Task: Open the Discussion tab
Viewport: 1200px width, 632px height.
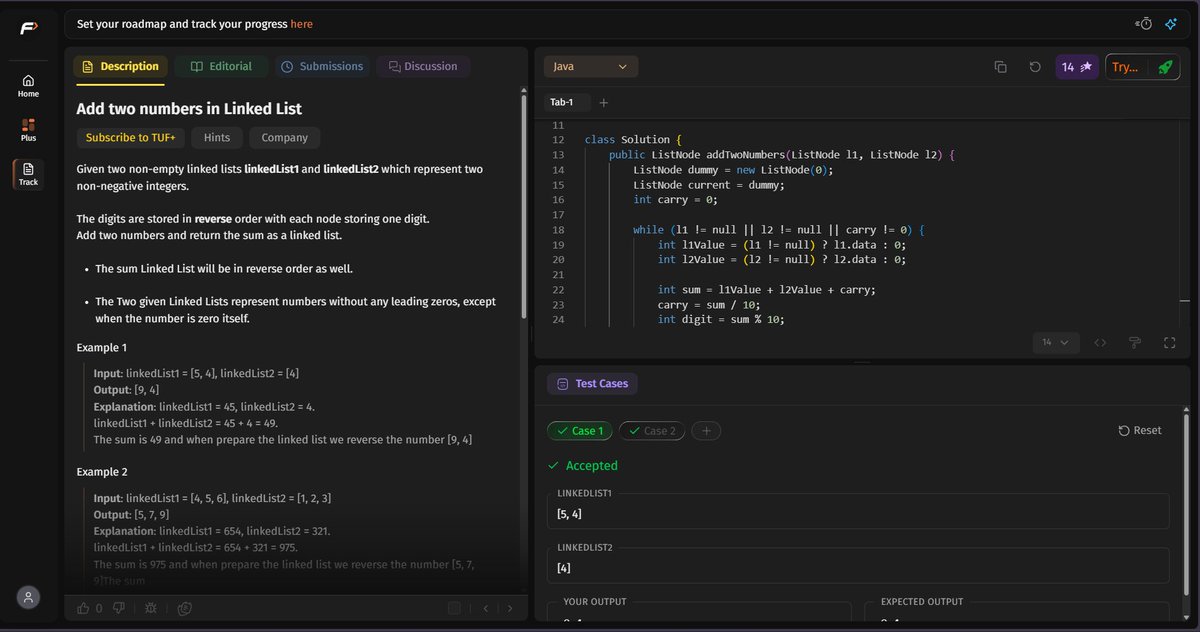Action: 423,67
